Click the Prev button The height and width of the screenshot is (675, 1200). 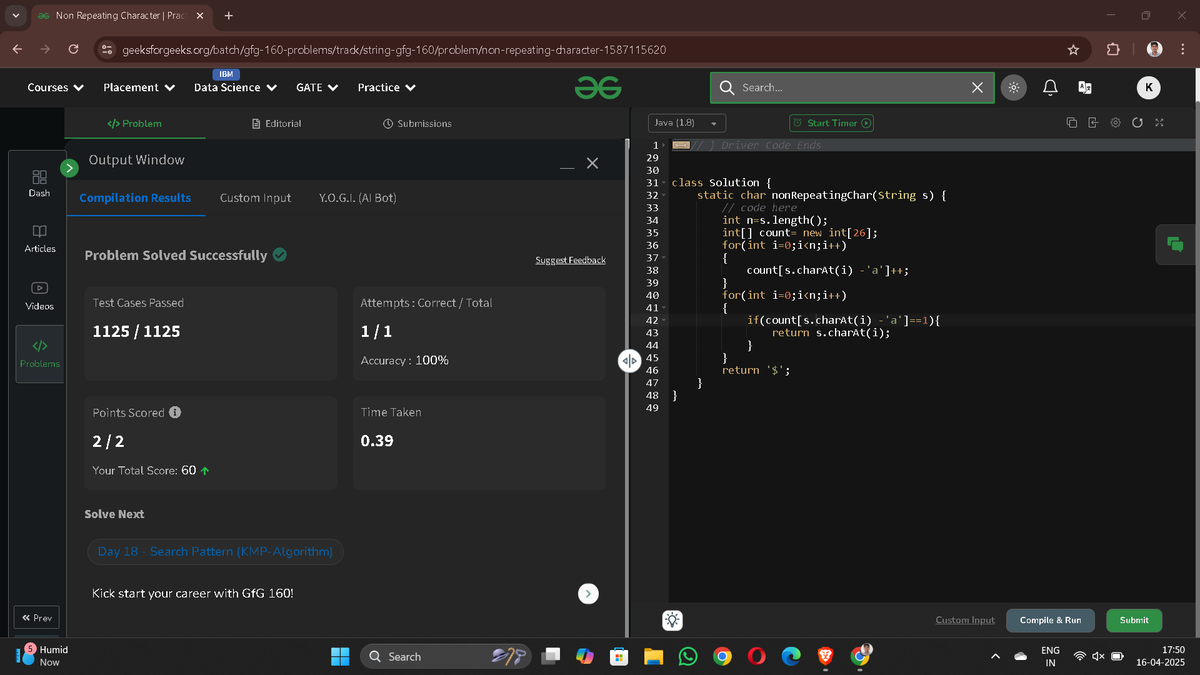click(36, 618)
